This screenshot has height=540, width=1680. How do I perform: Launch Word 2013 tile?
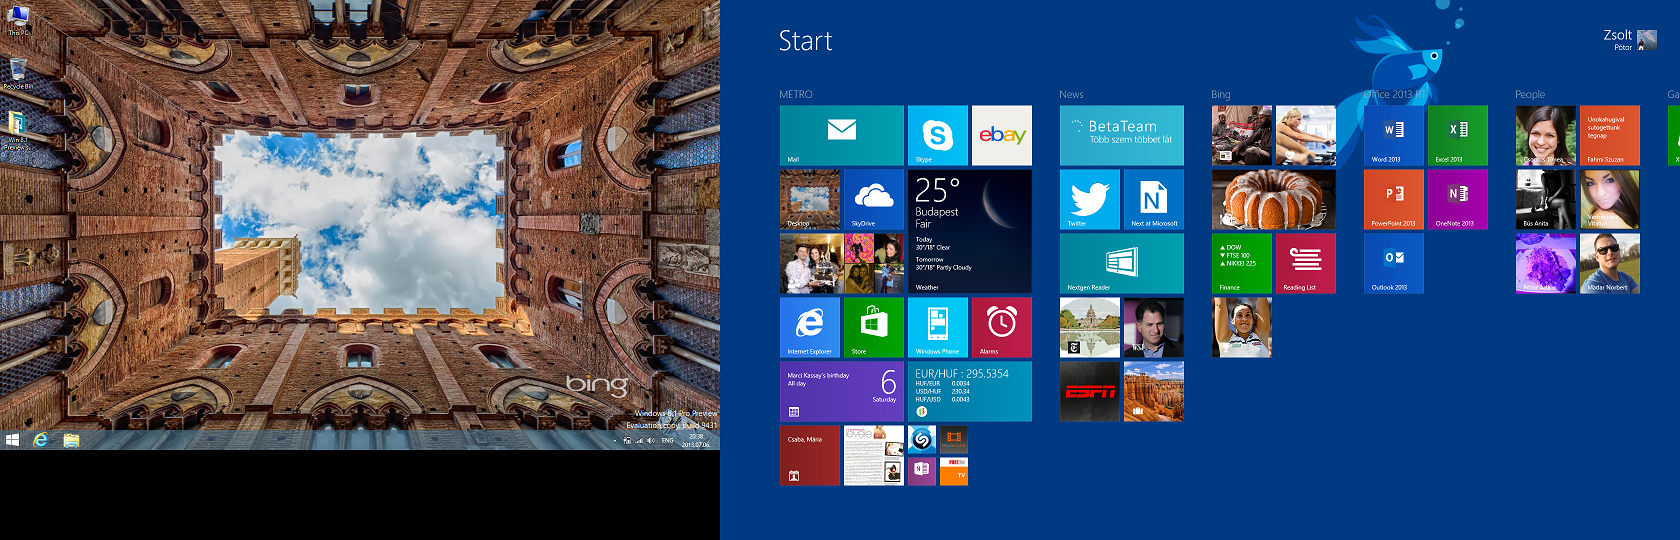1393,135
